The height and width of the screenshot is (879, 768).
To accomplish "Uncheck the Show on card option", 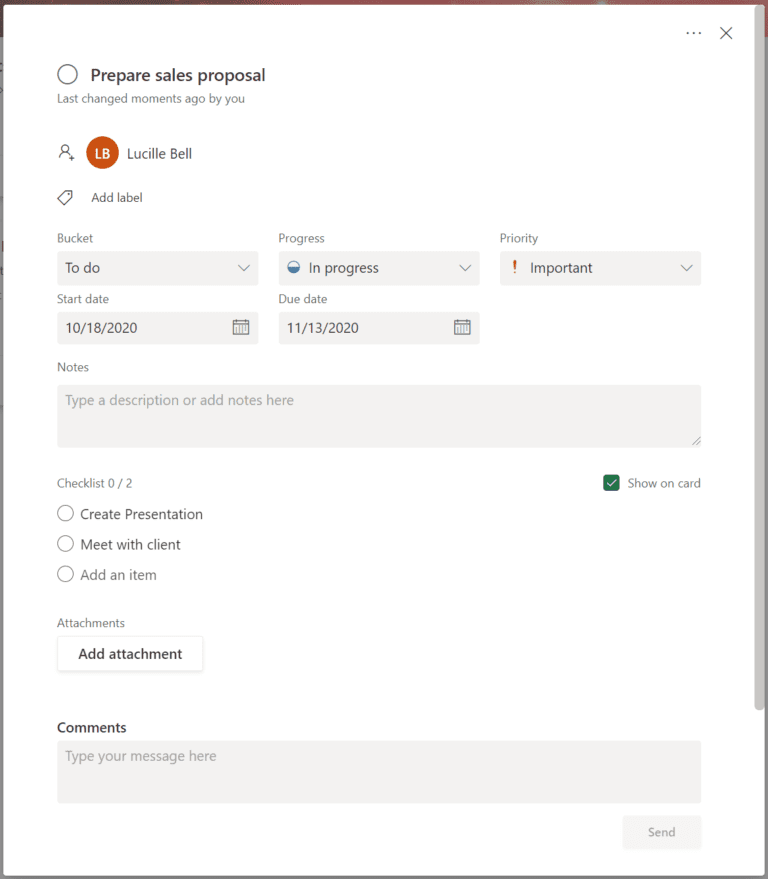I will tap(611, 482).
